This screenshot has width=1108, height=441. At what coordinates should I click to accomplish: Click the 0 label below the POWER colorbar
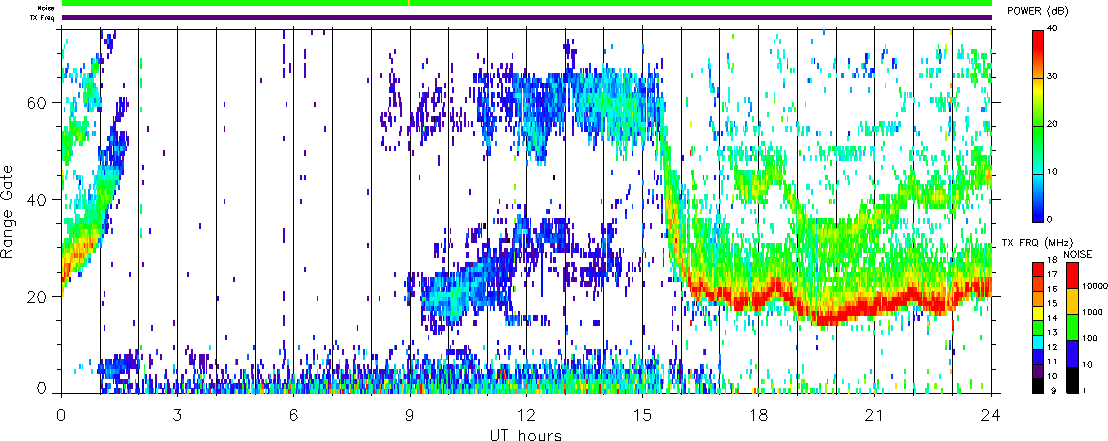(x=1050, y=219)
